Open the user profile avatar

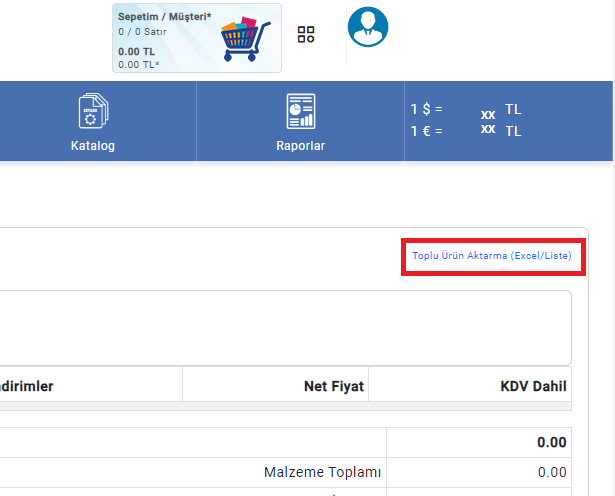click(367, 27)
